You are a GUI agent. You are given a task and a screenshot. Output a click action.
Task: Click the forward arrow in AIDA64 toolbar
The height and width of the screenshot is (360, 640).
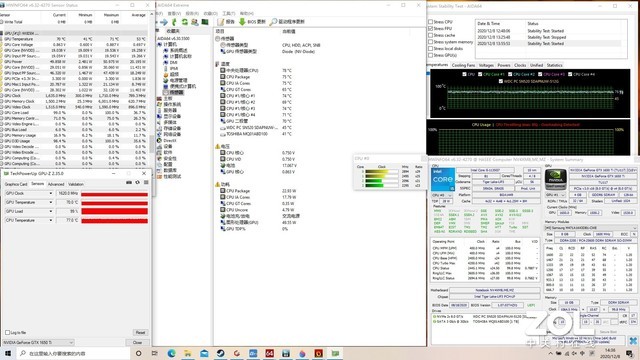coord(164,22)
